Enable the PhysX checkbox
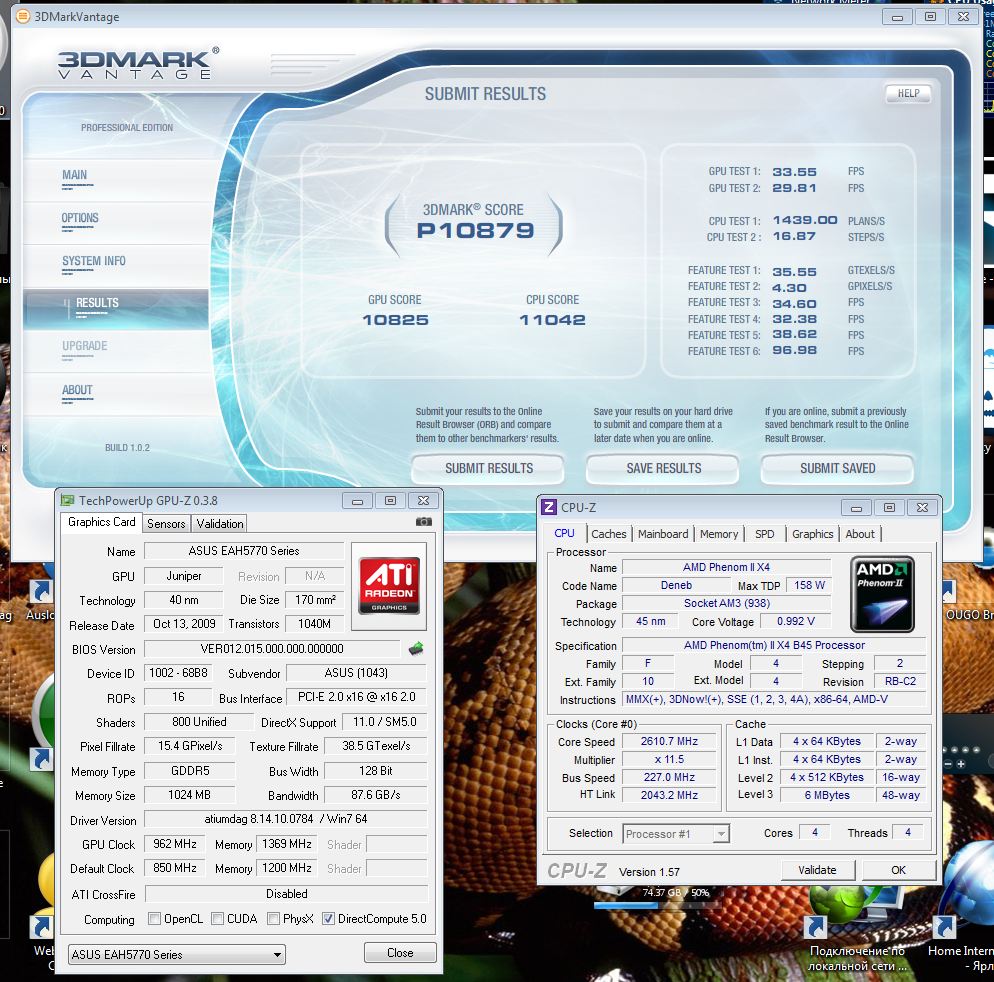 (273, 918)
